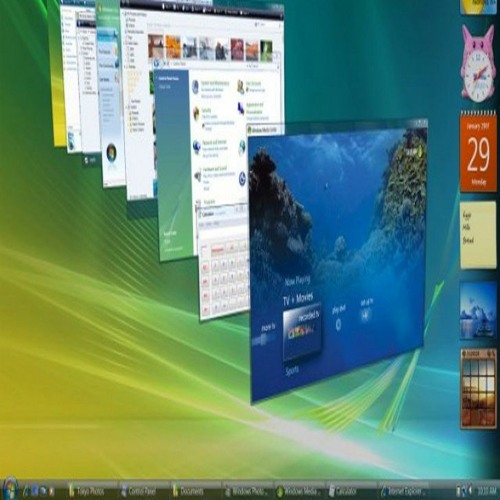Select Now Playing in Media Center

click(x=297, y=280)
